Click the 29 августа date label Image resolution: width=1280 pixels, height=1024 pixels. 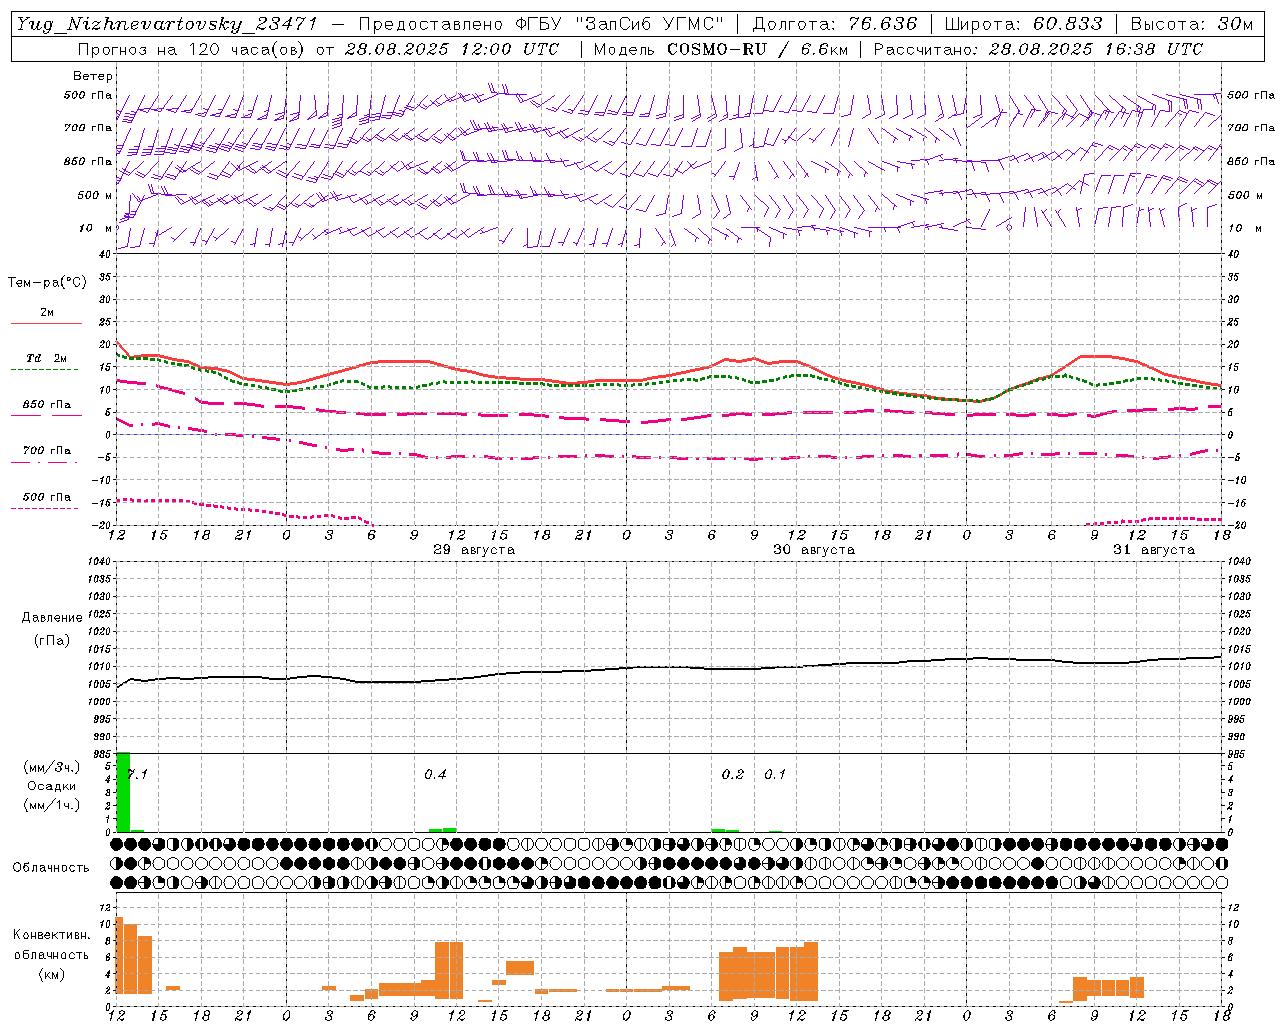[474, 550]
